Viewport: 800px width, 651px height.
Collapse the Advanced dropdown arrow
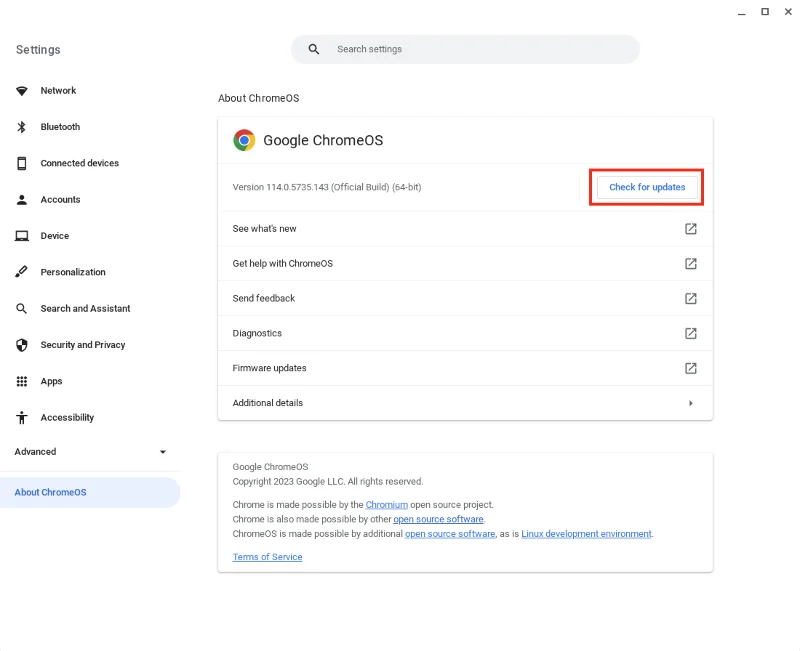[x=163, y=452]
